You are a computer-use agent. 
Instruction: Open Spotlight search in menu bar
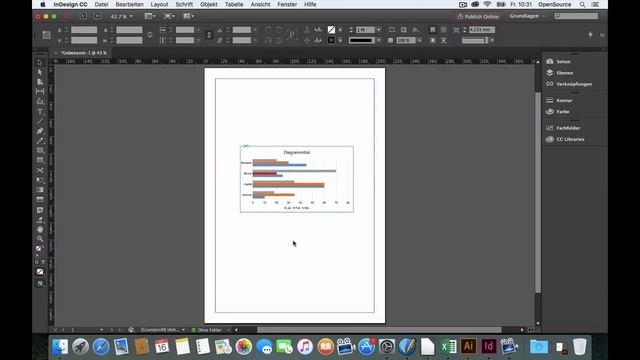tap(582, 4)
